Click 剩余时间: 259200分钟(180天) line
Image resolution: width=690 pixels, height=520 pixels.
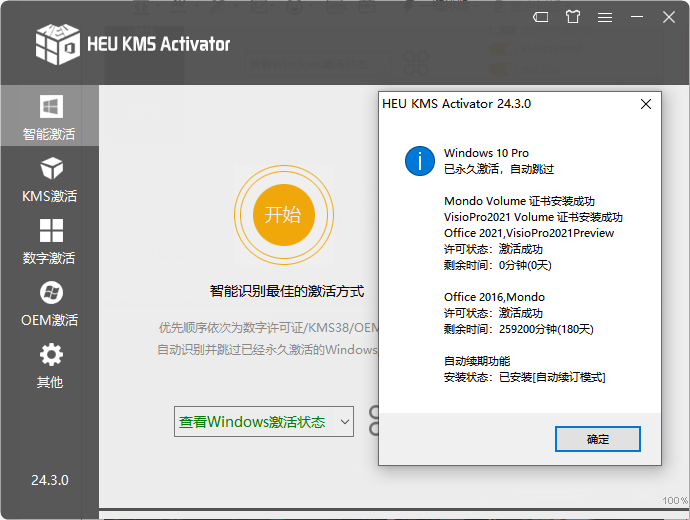tap(518, 329)
